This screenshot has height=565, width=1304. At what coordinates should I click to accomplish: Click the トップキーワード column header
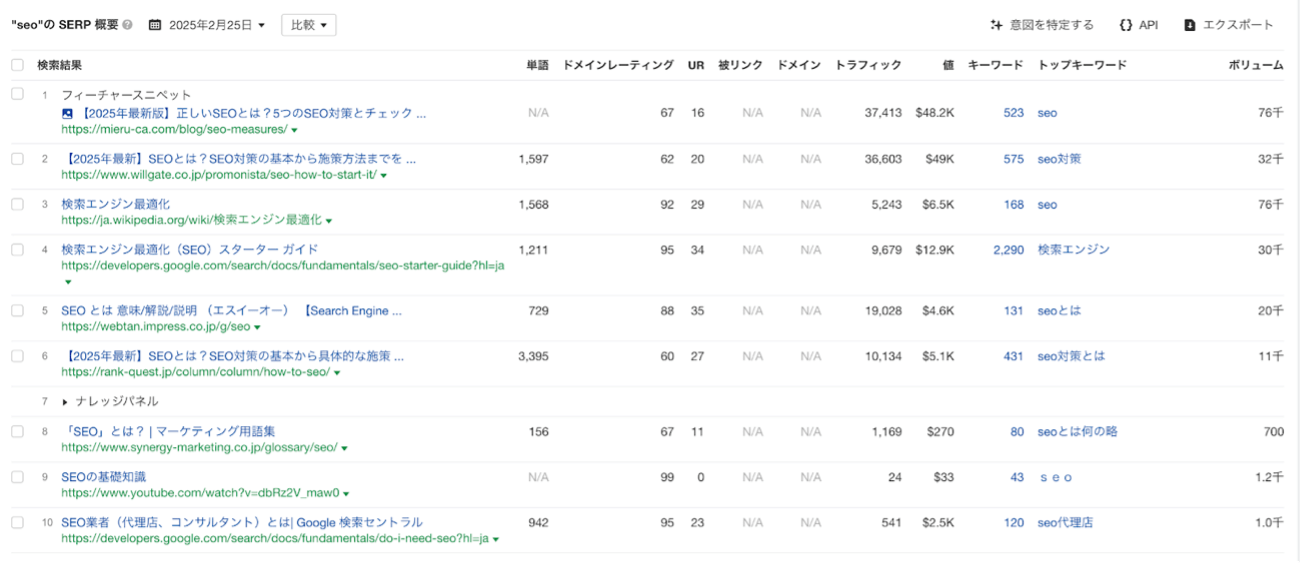click(x=1082, y=65)
